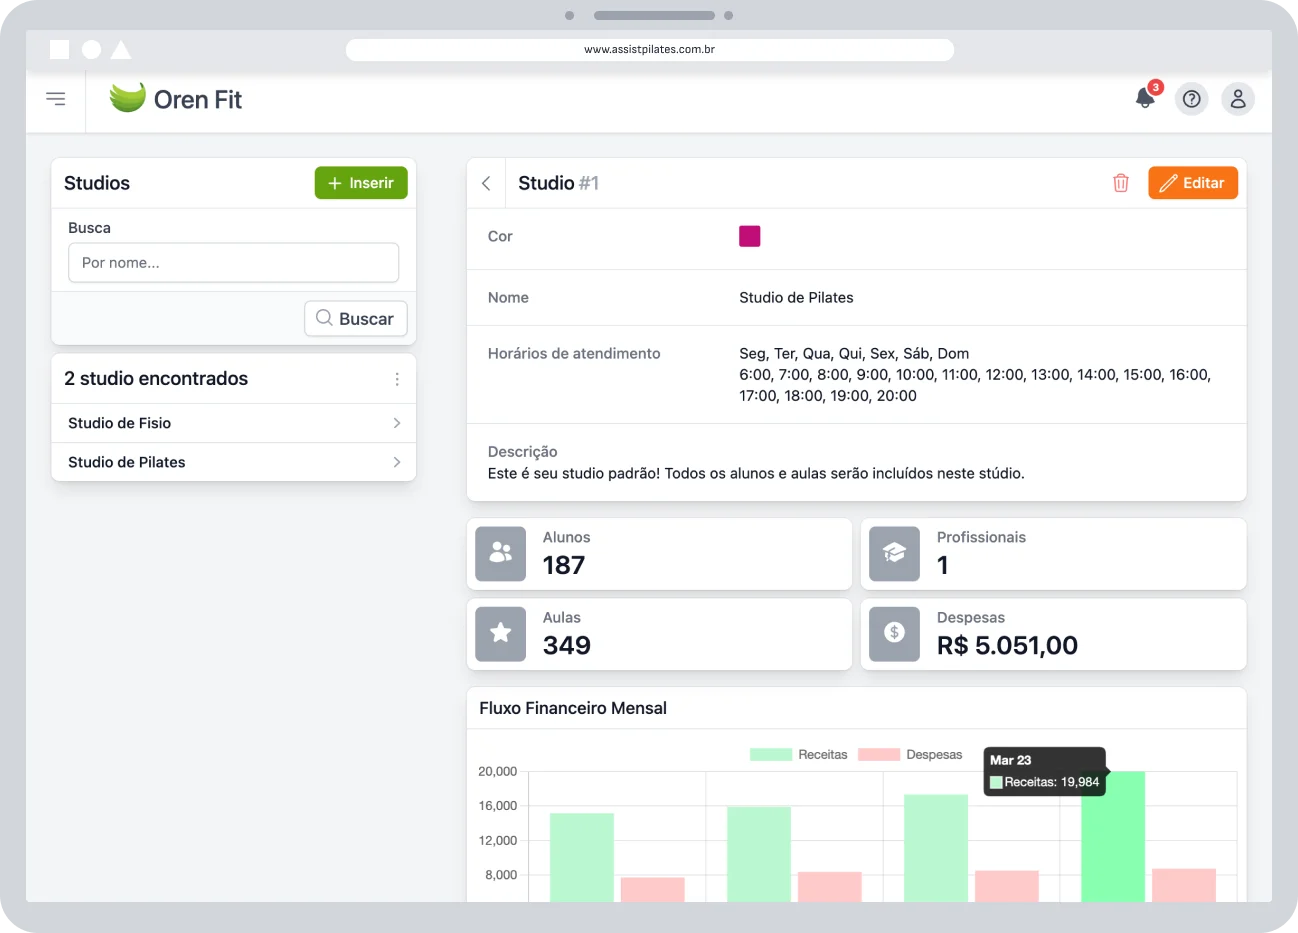Expand the Studio de Pilates chevron

tap(397, 462)
